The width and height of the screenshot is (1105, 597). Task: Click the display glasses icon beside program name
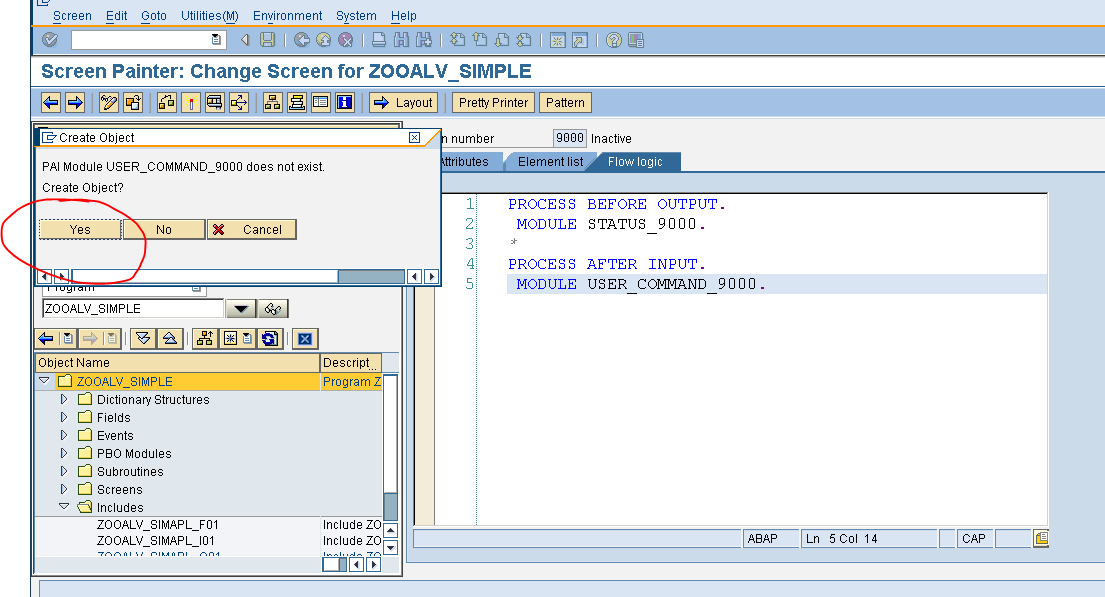(x=272, y=308)
